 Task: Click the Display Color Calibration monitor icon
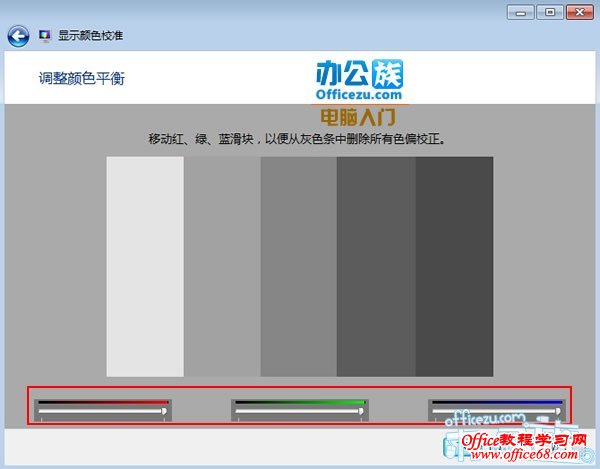tap(44, 36)
